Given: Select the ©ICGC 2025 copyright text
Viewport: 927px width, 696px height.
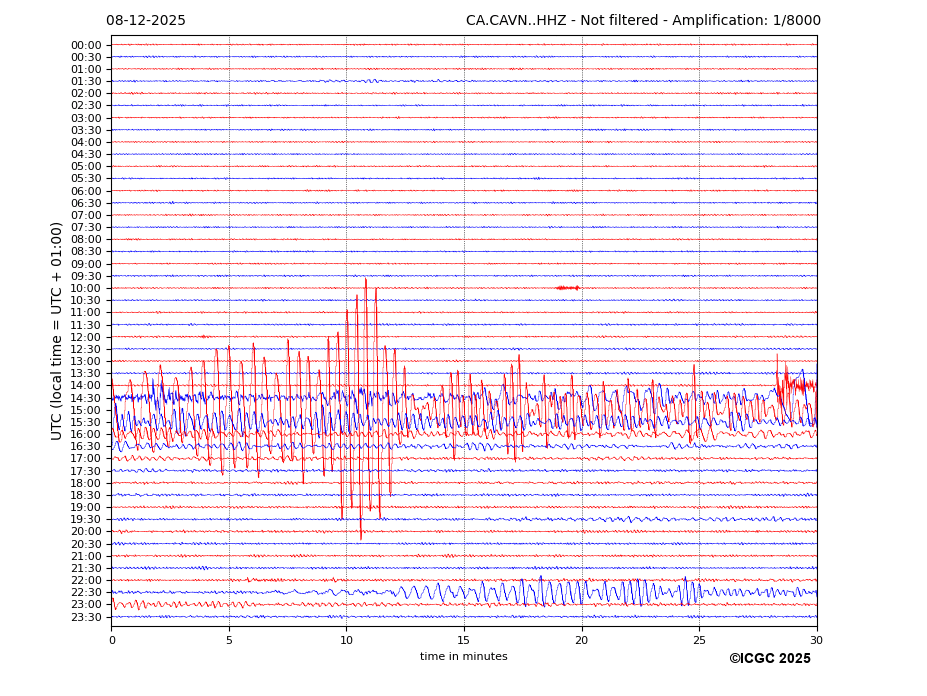Looking at the screenshot, I should pyautogui.click(x=769, y=659).
